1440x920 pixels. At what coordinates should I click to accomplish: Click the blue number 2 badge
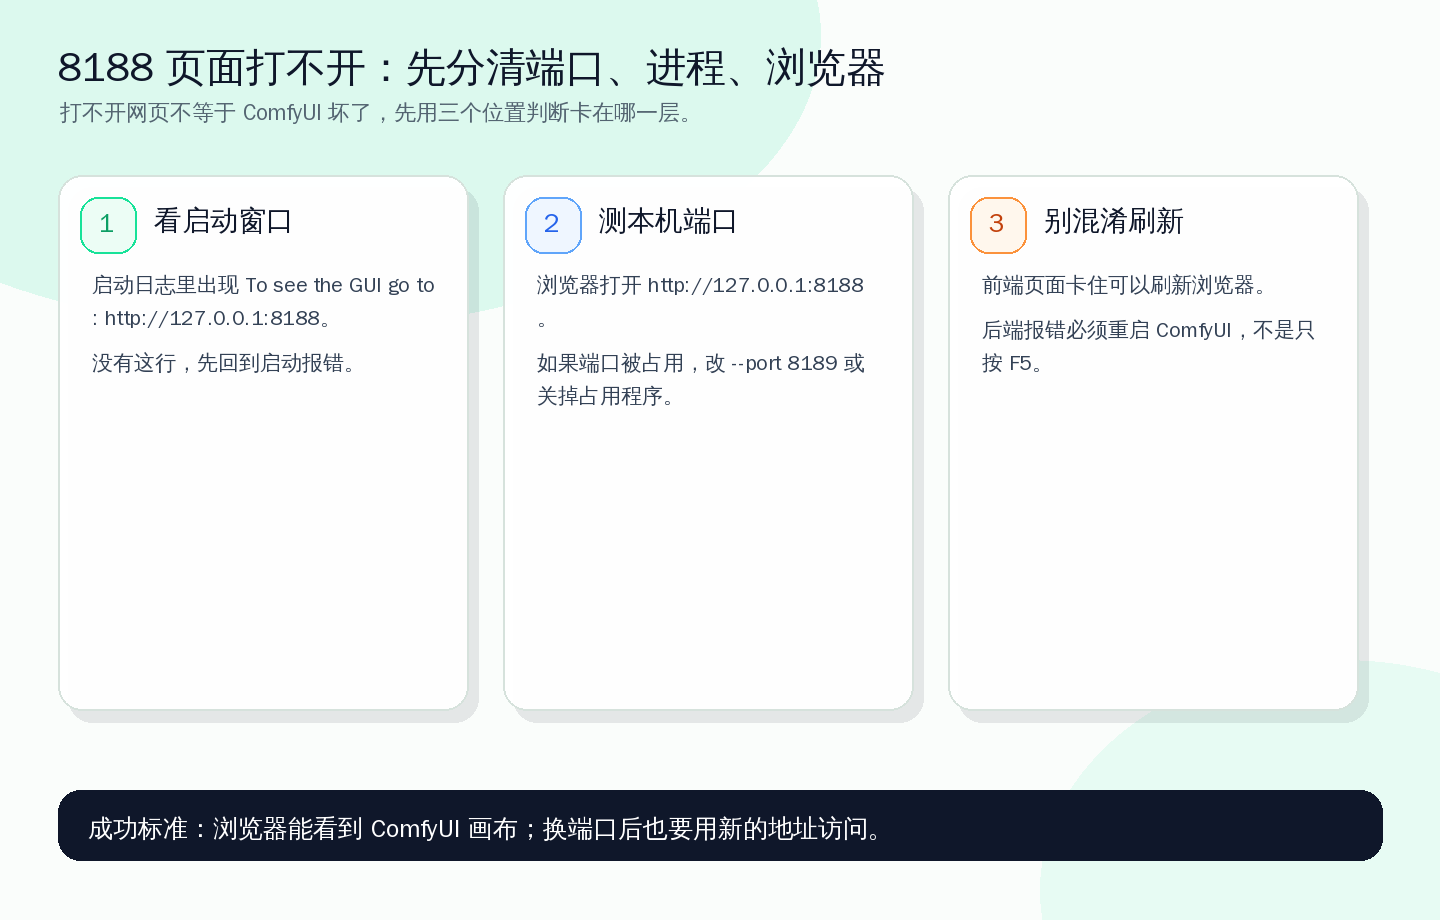point(553,225)
